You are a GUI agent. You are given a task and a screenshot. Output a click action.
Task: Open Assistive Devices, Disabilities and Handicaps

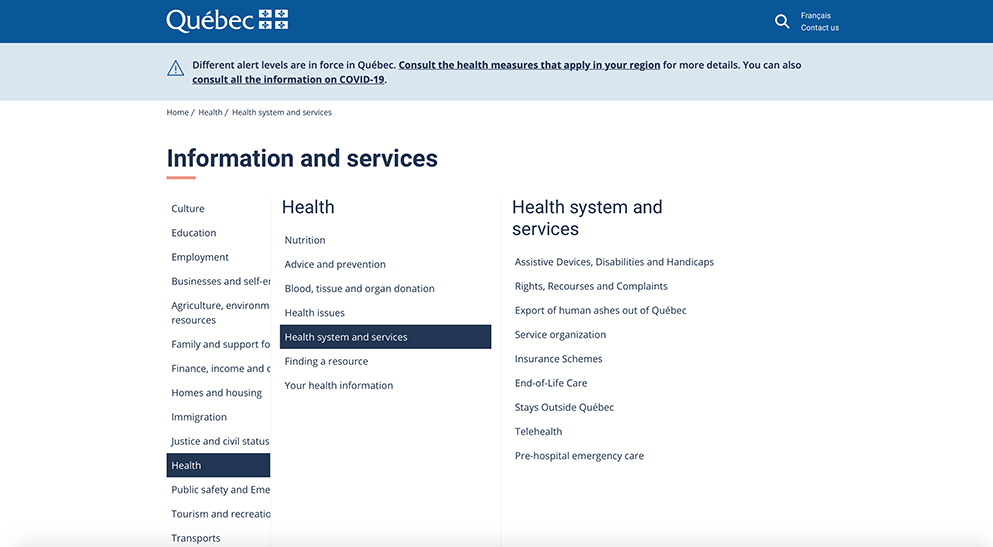coord(614,262)
